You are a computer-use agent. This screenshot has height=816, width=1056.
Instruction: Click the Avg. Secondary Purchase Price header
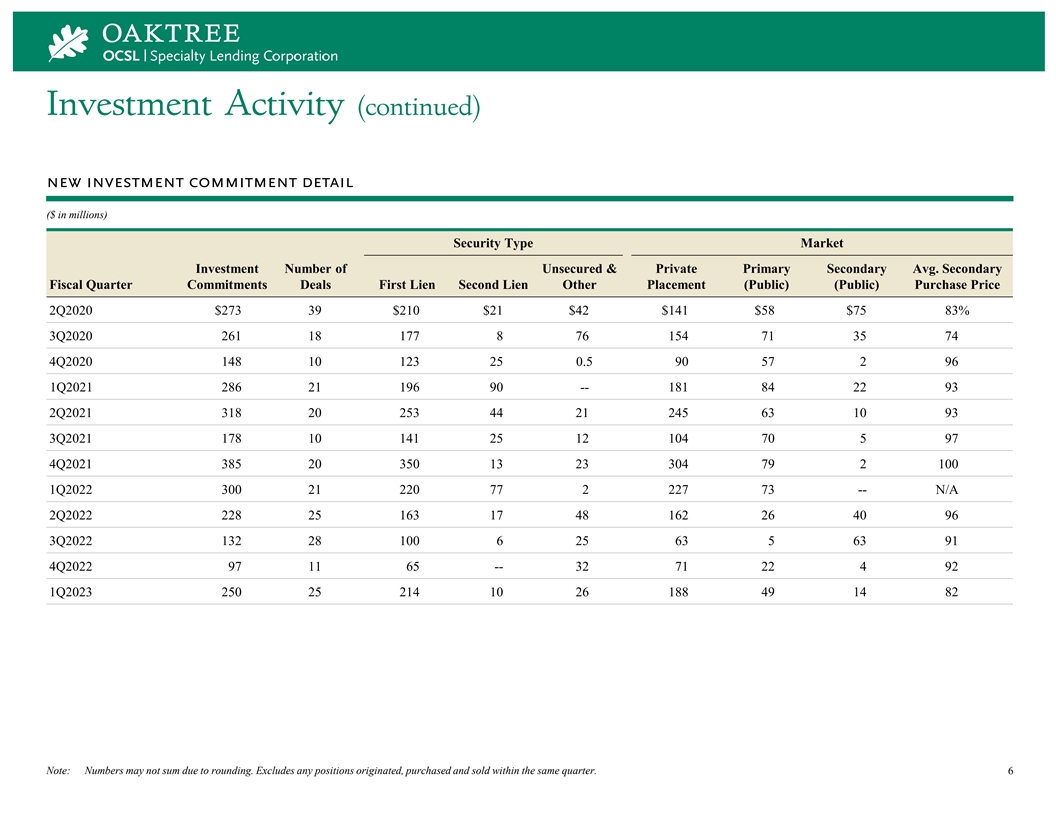click(x=957, y=277)
